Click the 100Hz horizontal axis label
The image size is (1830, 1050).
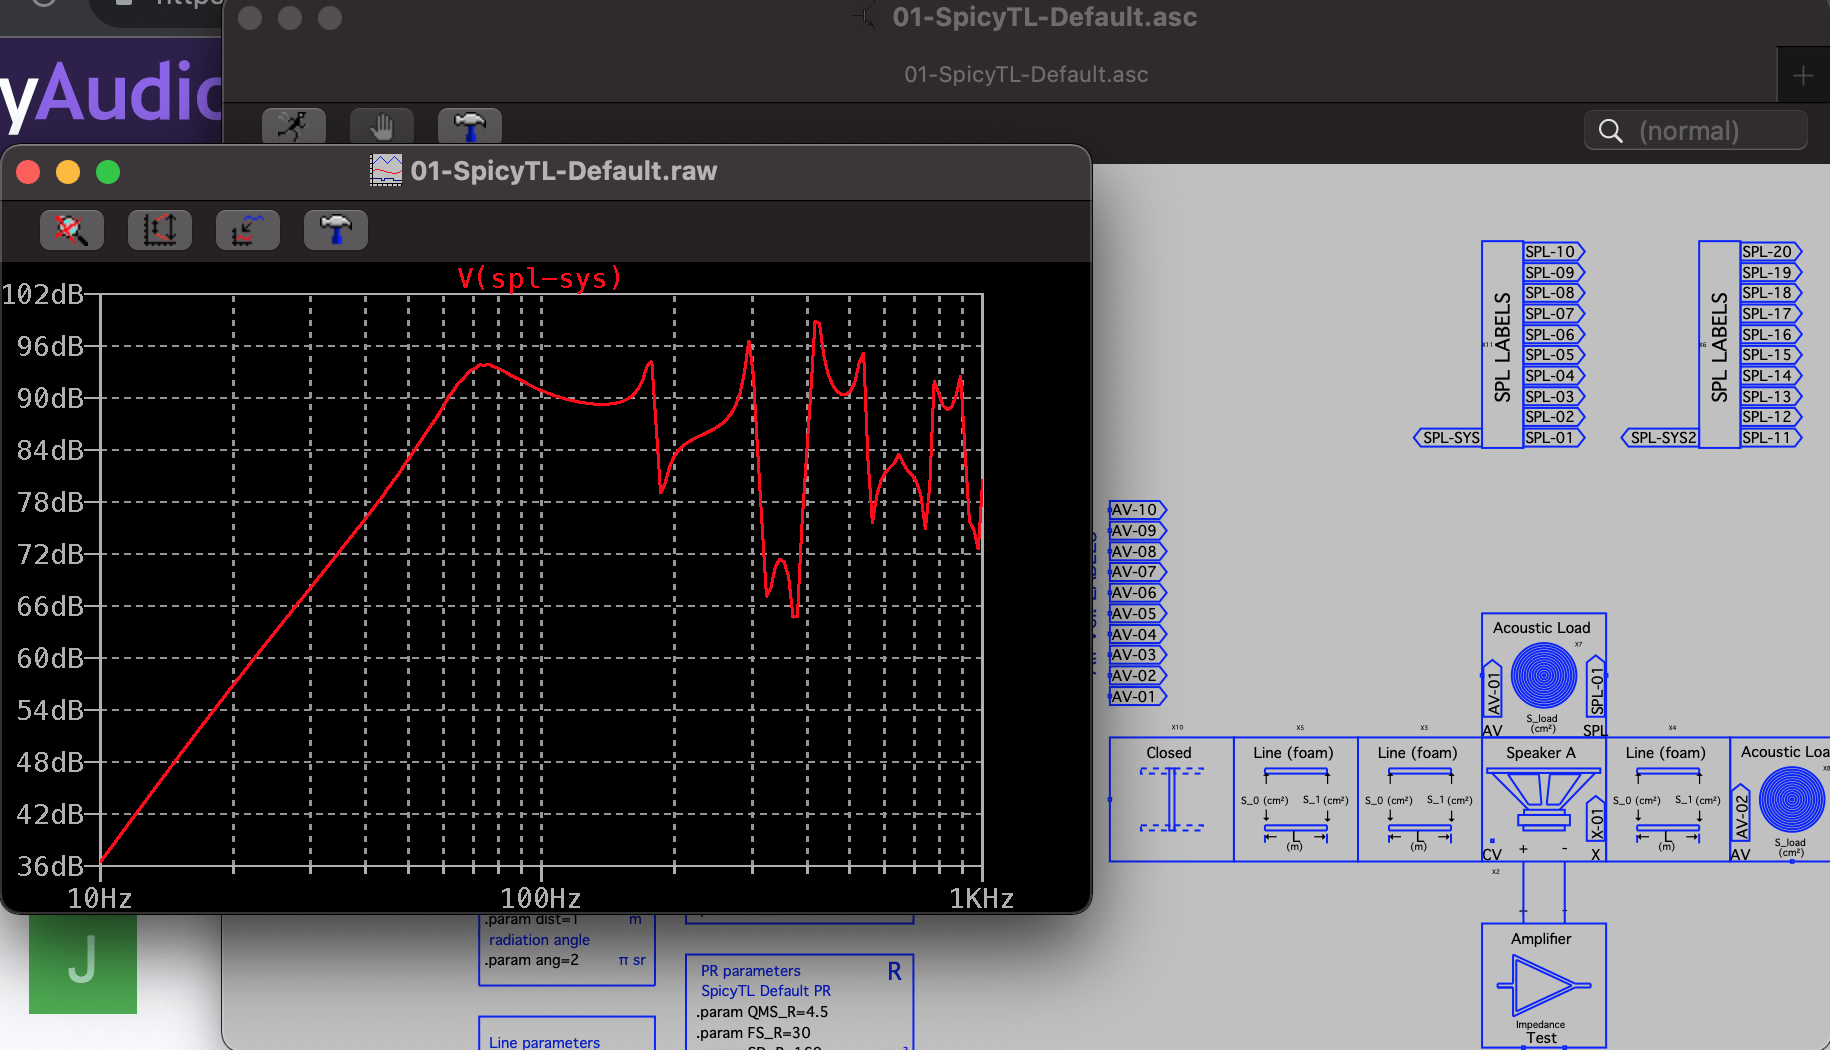(x=541, y=898)
